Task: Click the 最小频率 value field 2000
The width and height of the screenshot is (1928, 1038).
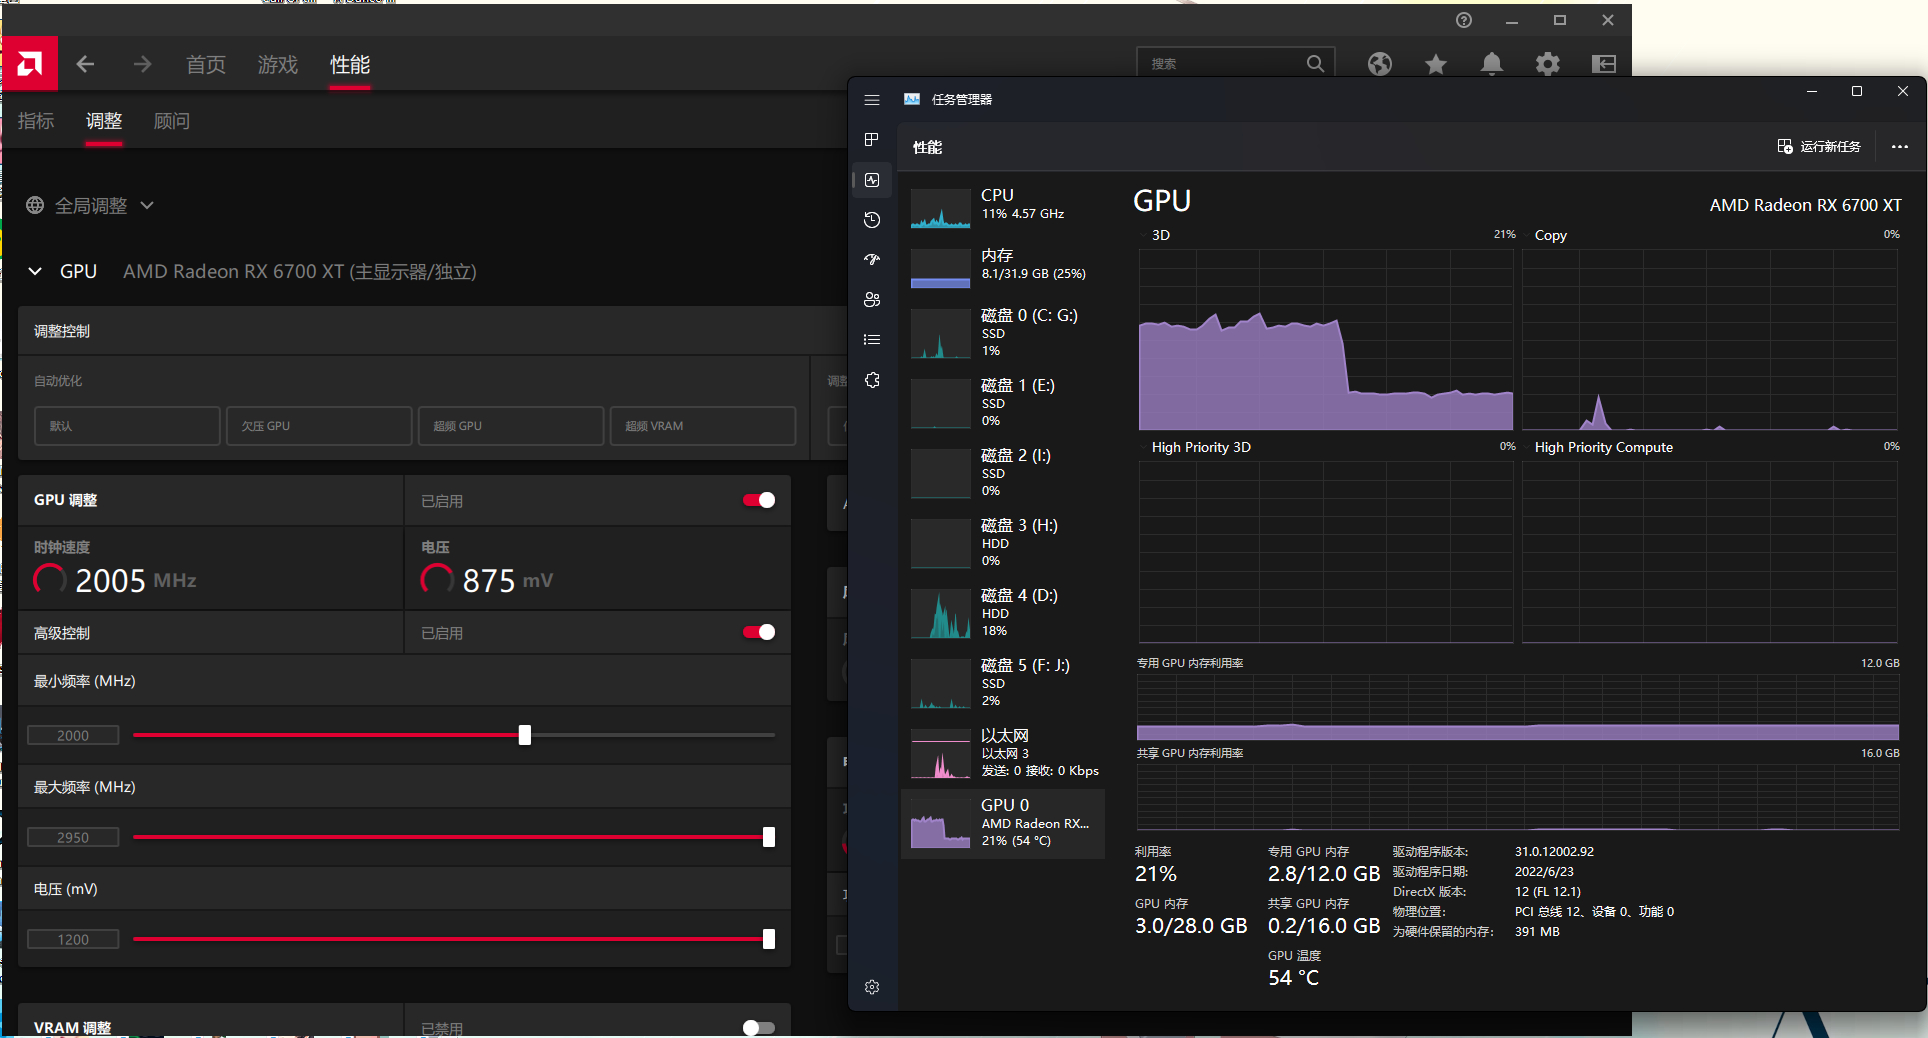Action: pos(73,735)
